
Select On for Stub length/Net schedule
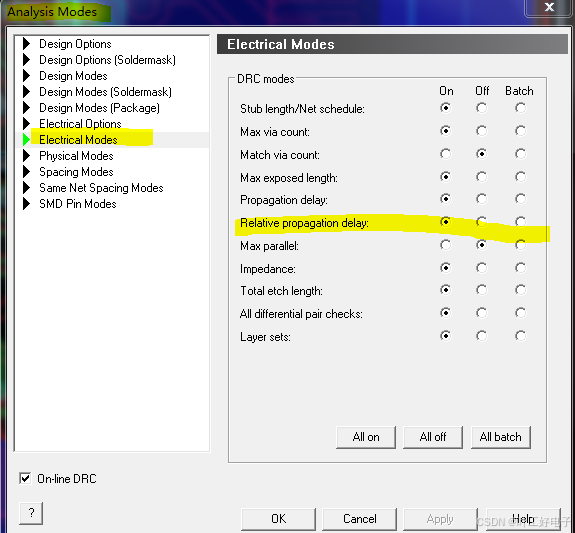tap(446, 108)
